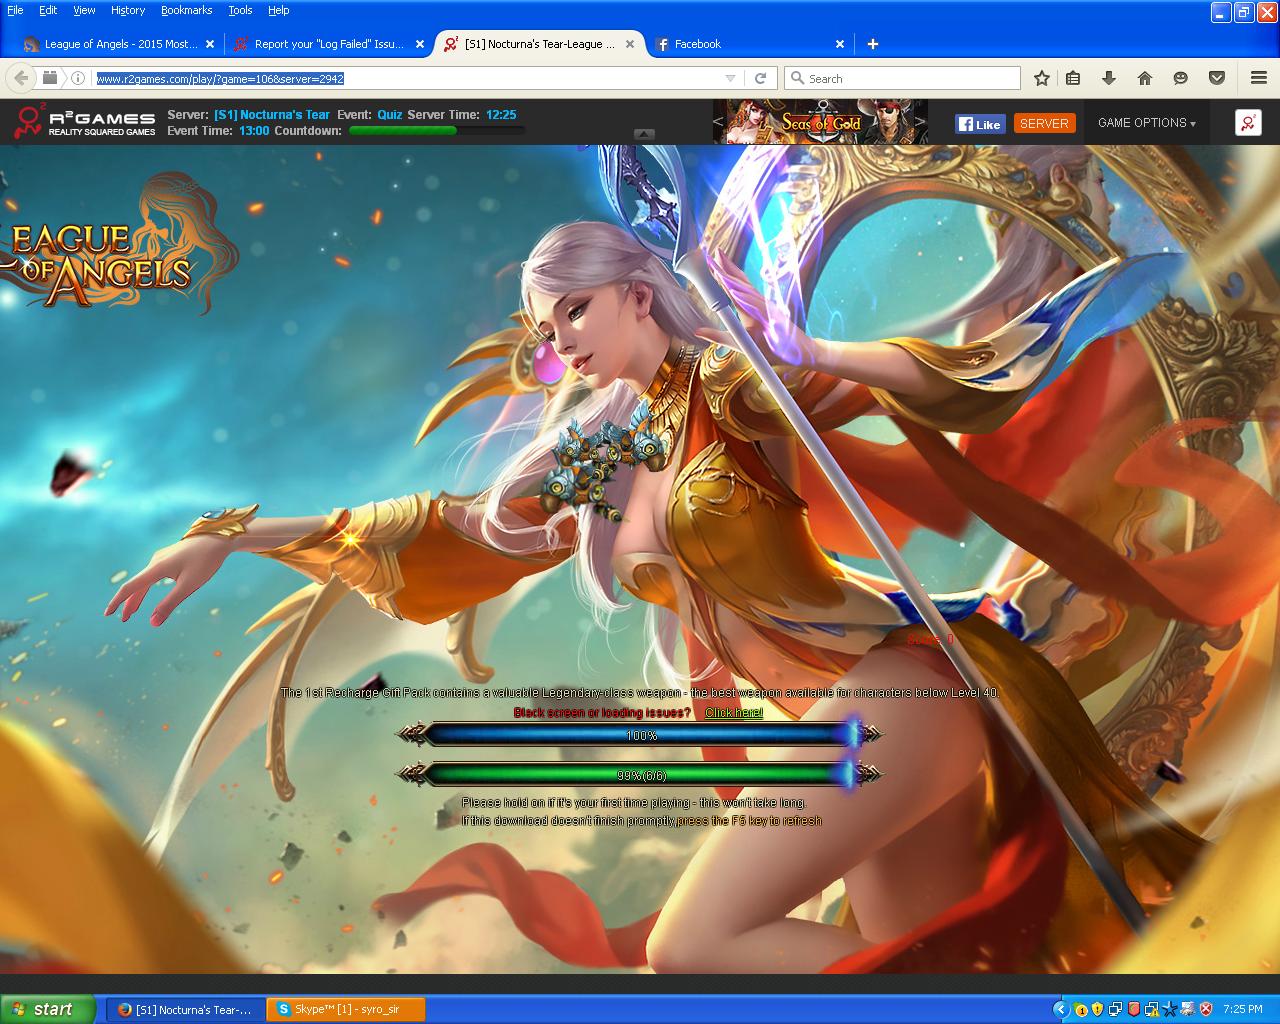Collapse the R2Games top bar arrow
1280x1024 pixels.
point(644,134)
